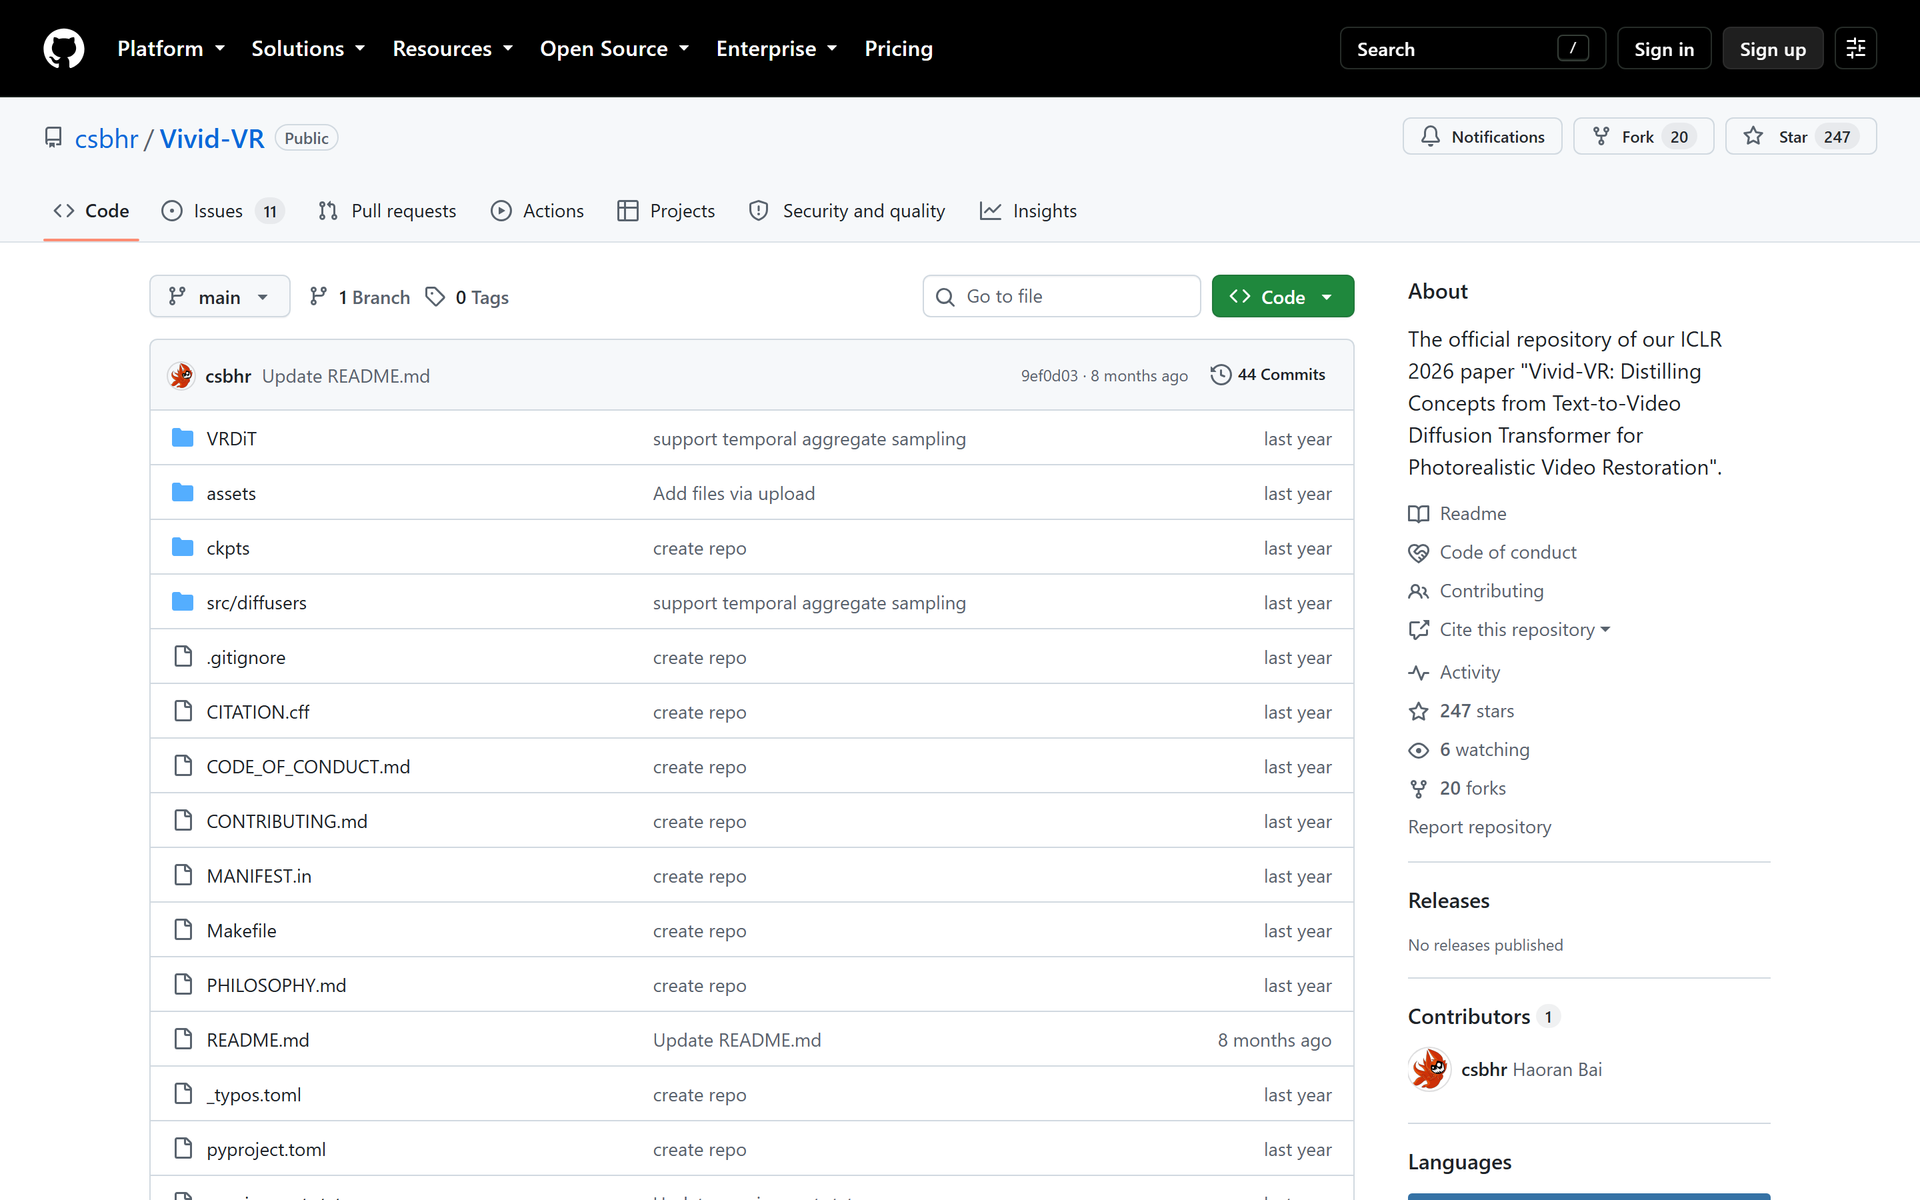Click the Readme book icon
The image size is (1920, 1200).
1418,513
